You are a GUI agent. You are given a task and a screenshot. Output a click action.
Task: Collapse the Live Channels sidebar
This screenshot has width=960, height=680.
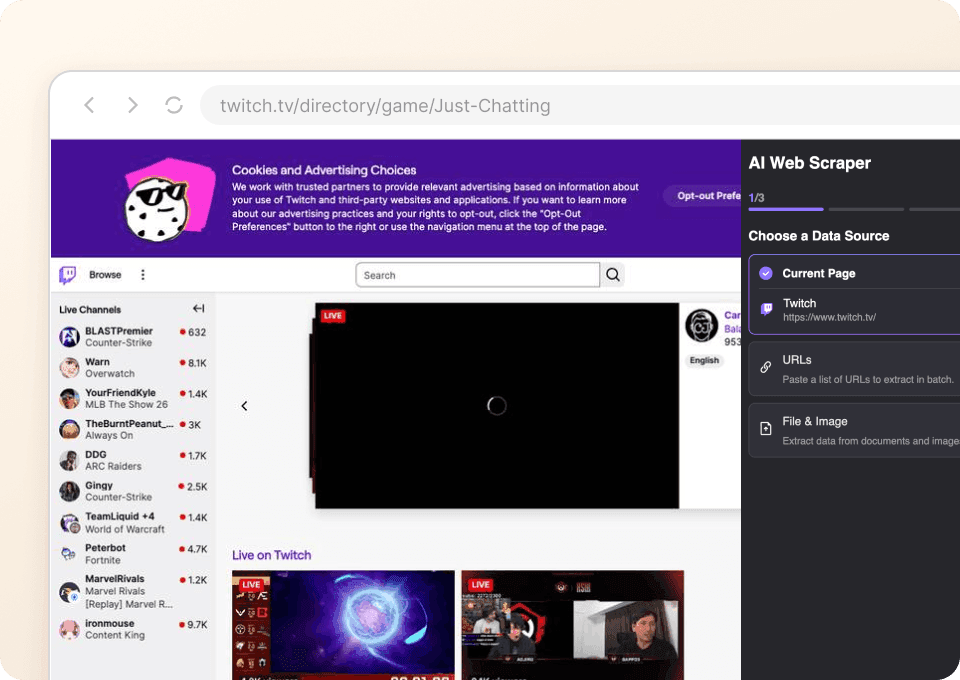(198, 309)
